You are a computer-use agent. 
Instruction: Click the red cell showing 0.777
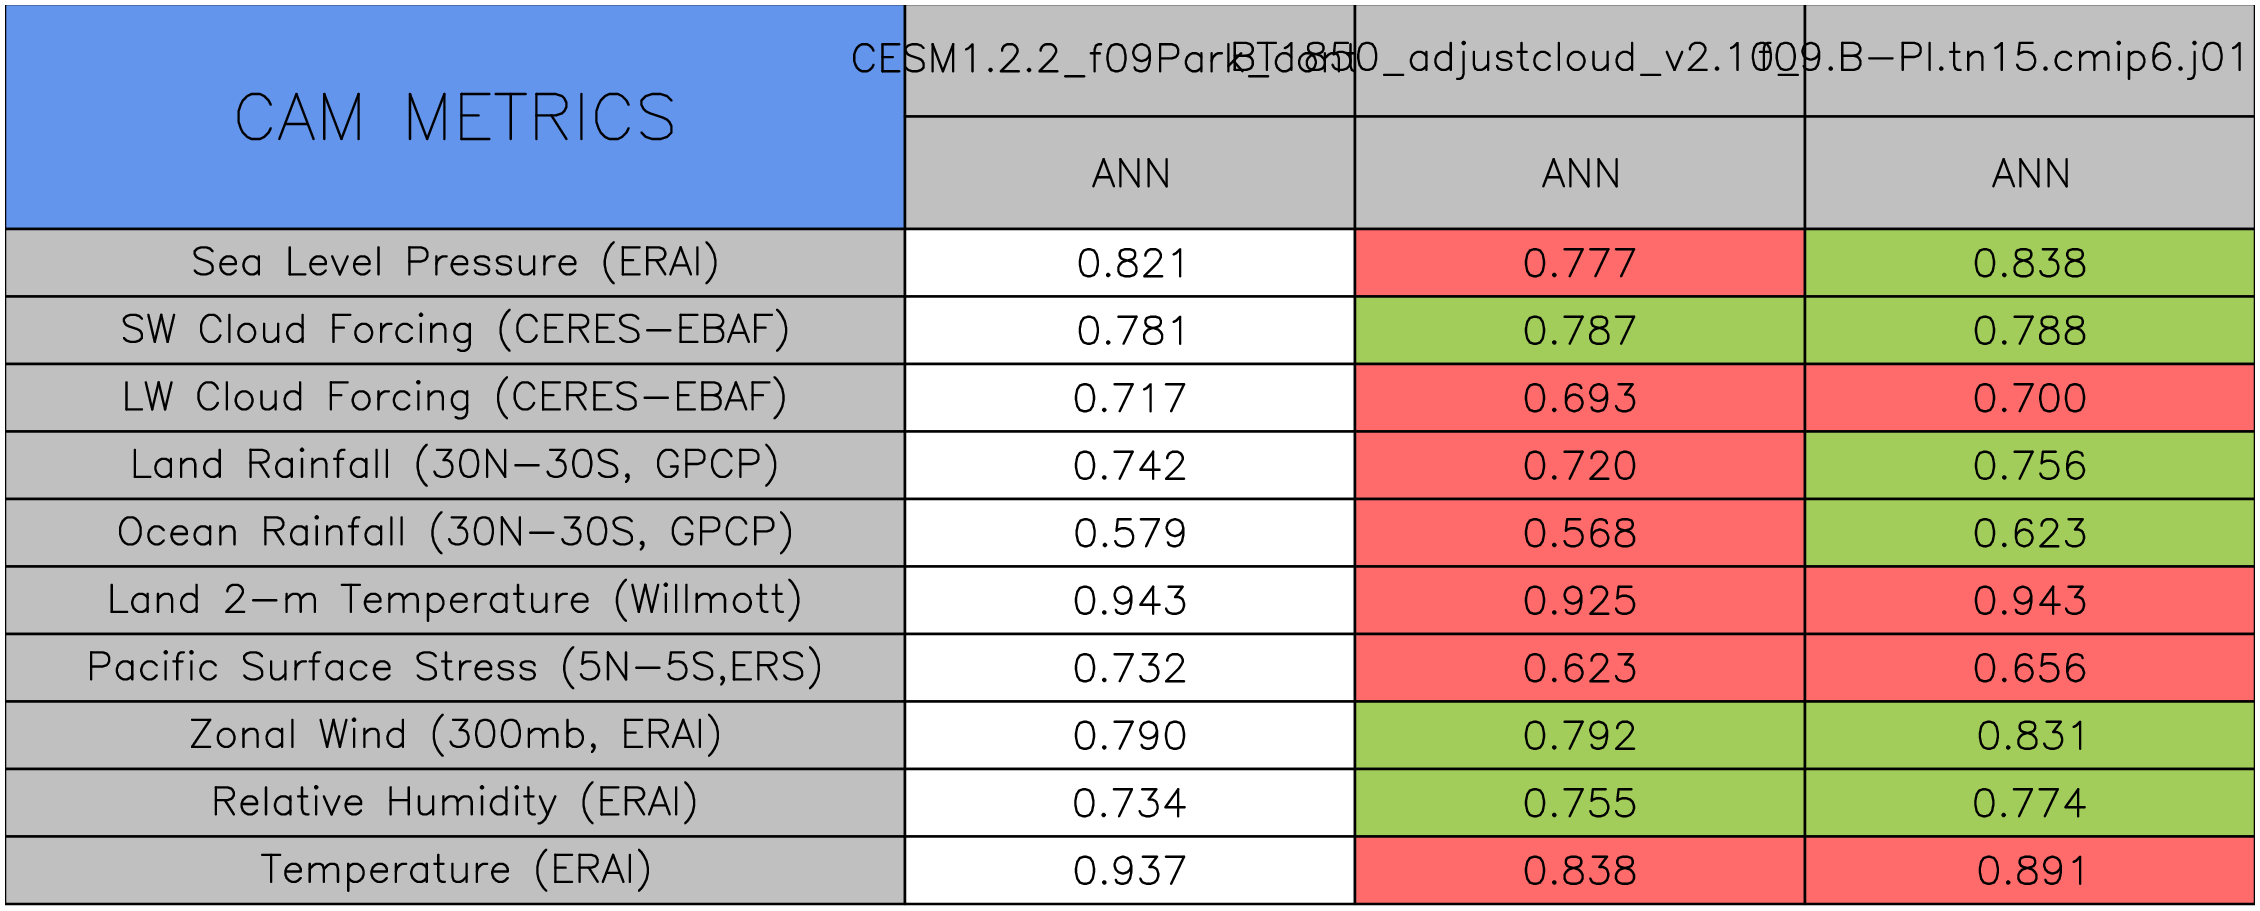click(x=1580, y=263)
